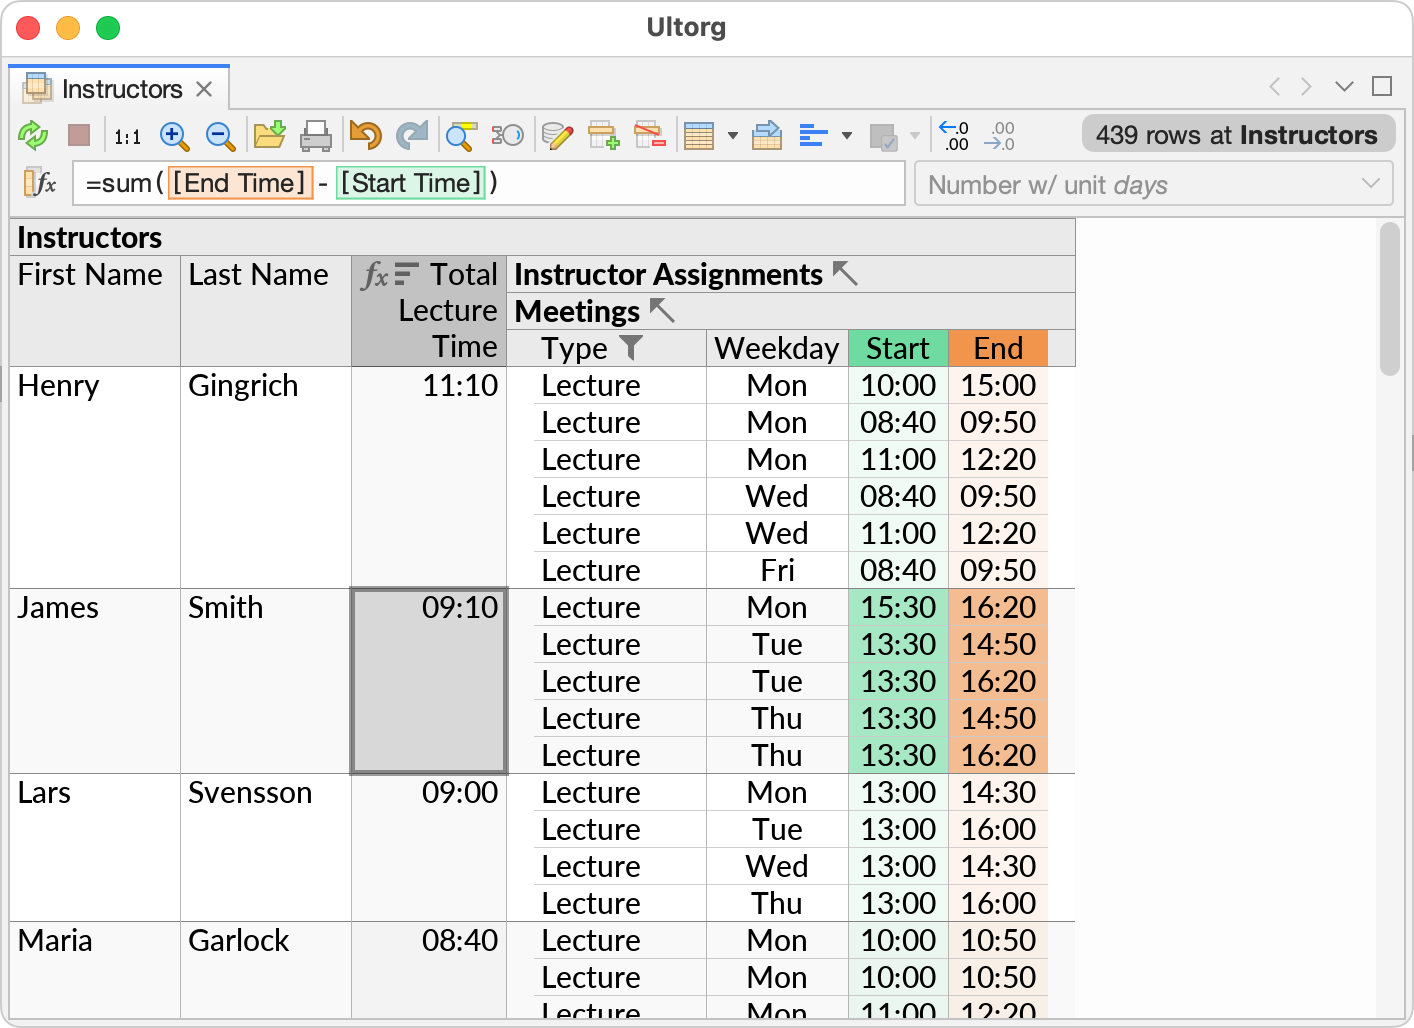This screenshot has width=1414, height=1028.
Task: Click the database pencil edit icon
Action: (557, 135)
